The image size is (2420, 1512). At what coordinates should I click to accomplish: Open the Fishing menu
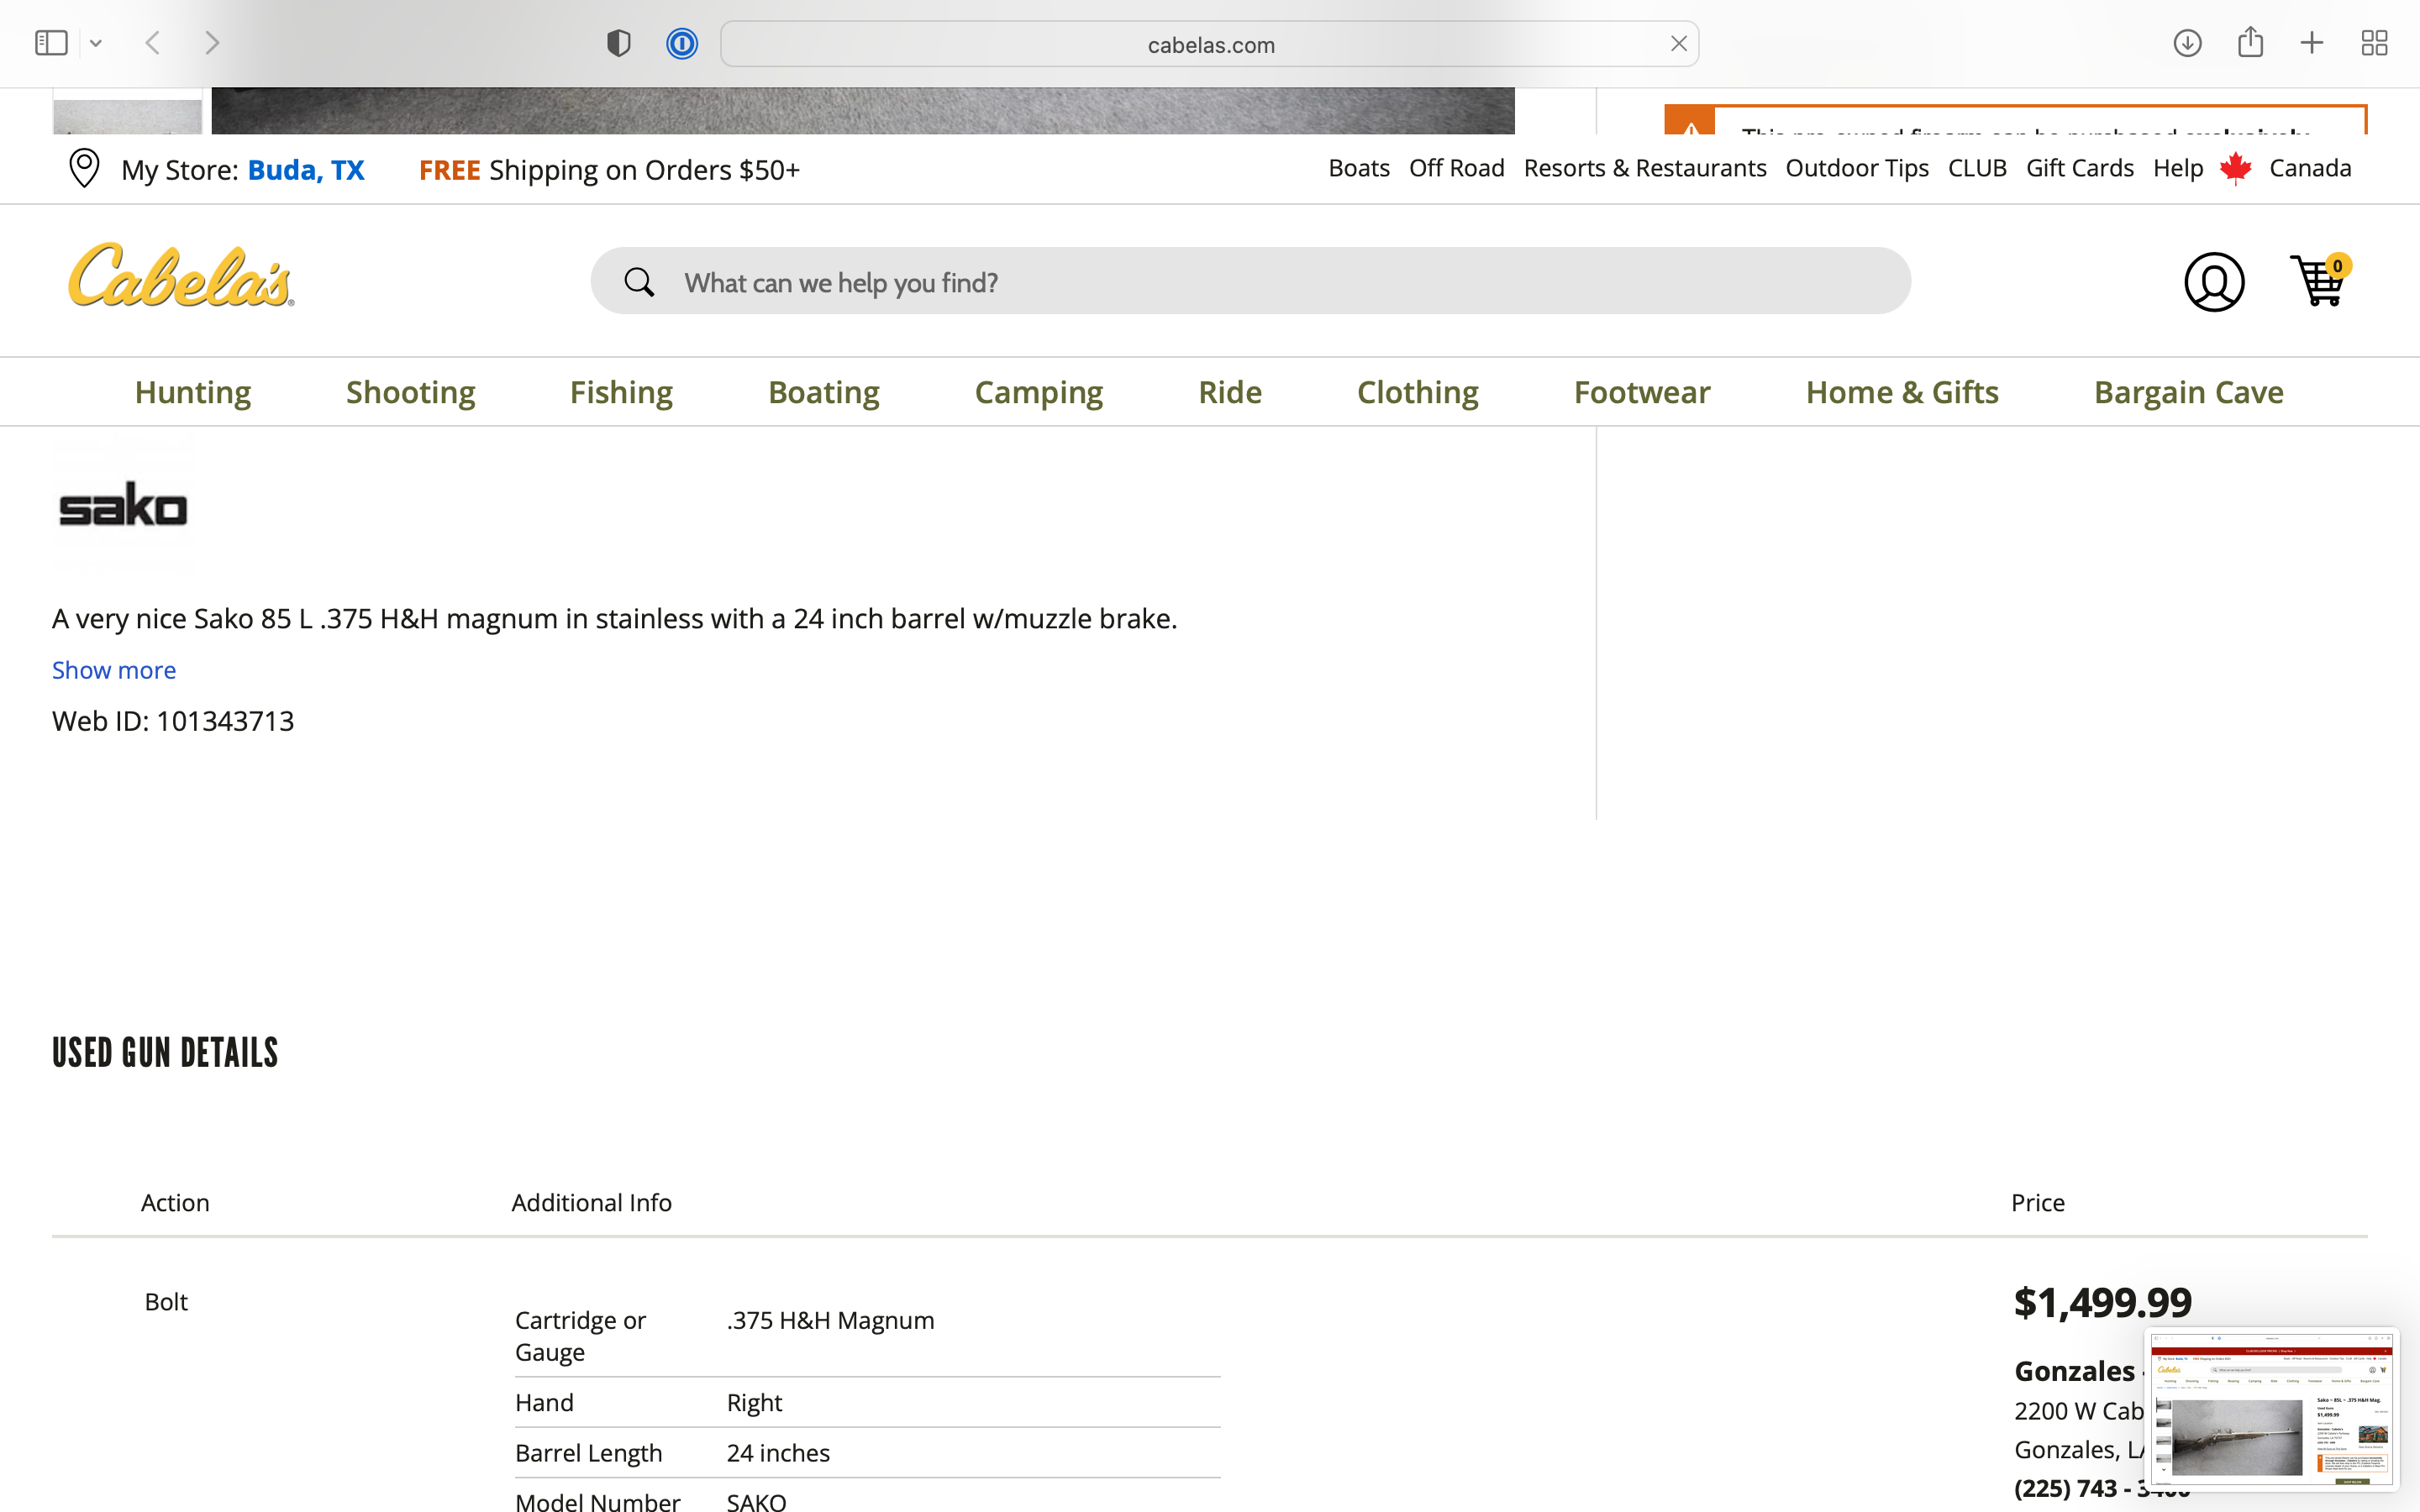coord(621,392)
